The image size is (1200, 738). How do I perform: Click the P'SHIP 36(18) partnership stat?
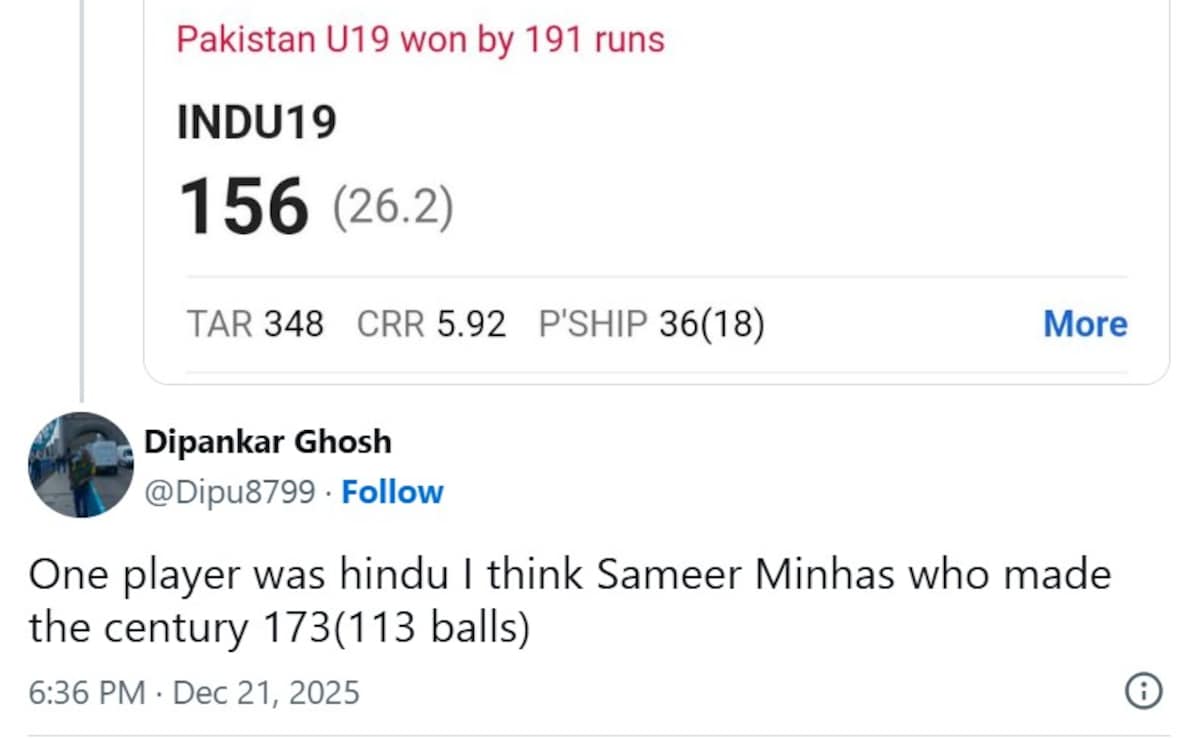click(651, 324)
